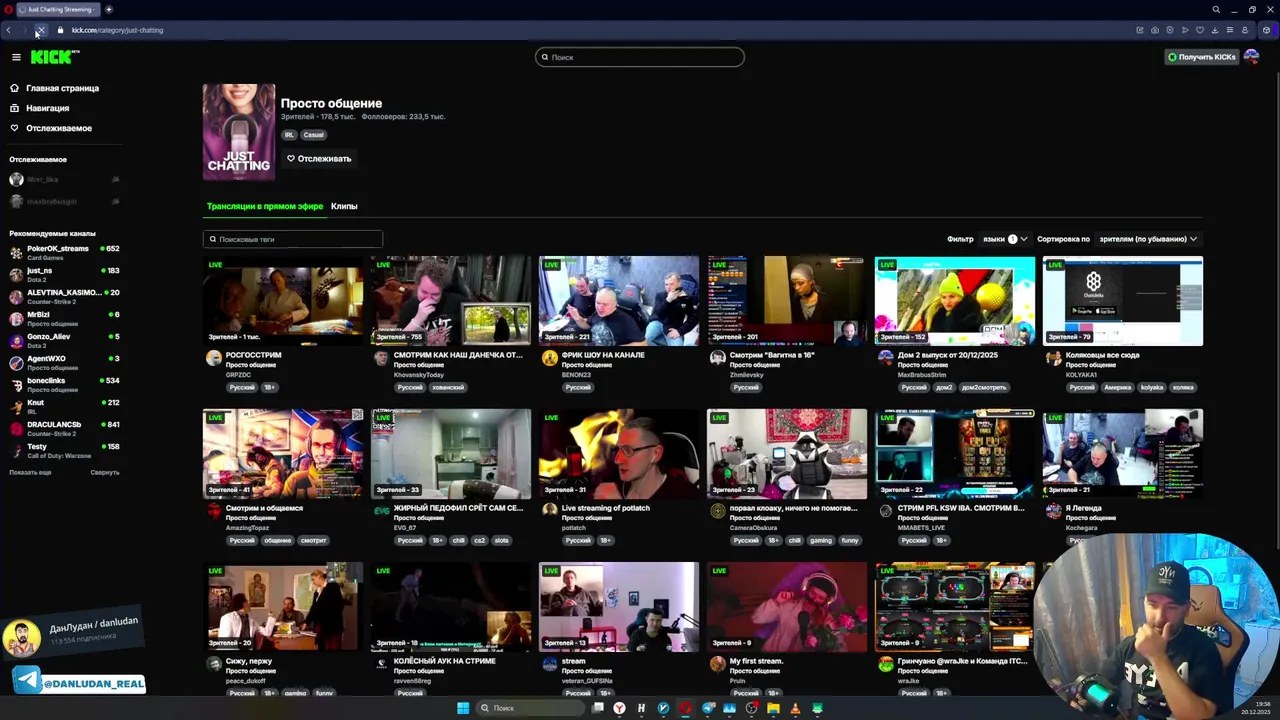Click Knut channel avatar
Viewport: 1280px width, 720px height.
point(16,406)
